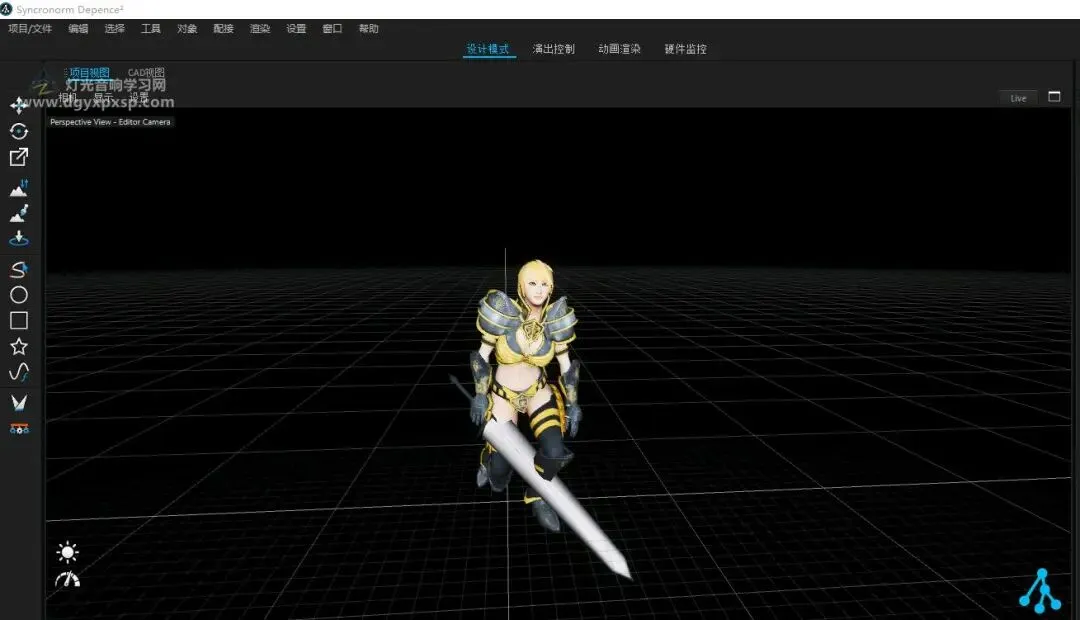
Task: Select the sine wave path tool
Action: click(x=19, y=372)
